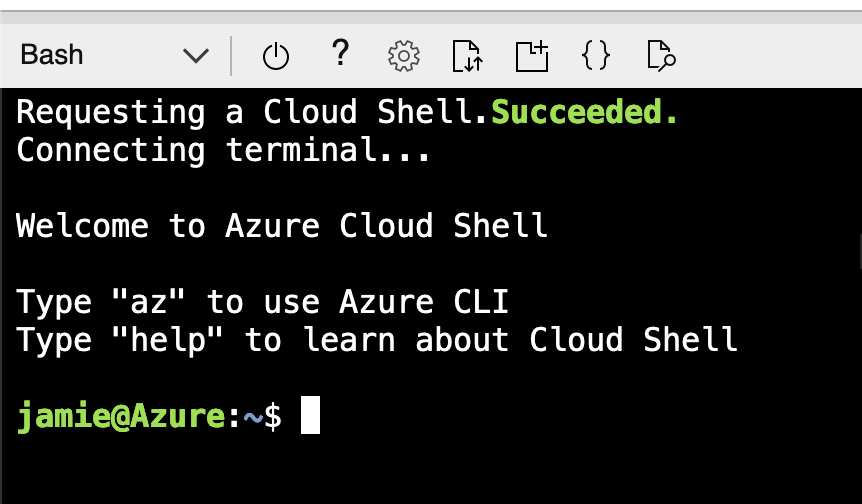Open the Settings gear menu

404,56
